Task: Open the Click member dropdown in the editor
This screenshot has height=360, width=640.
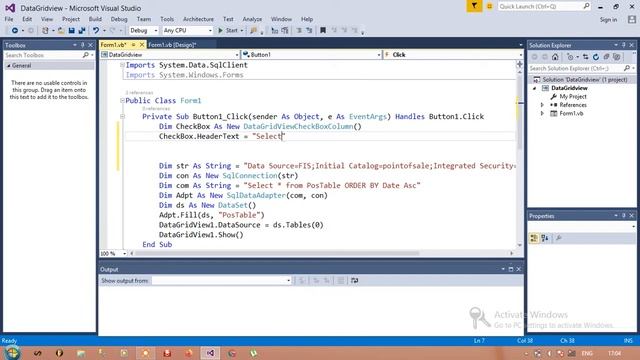Action: [x=453, y=55]
